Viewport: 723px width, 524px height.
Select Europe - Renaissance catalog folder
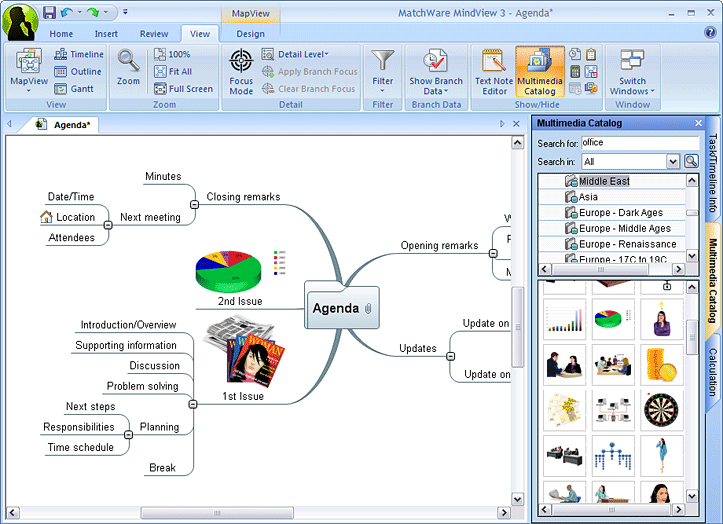(x=621, y=244)
